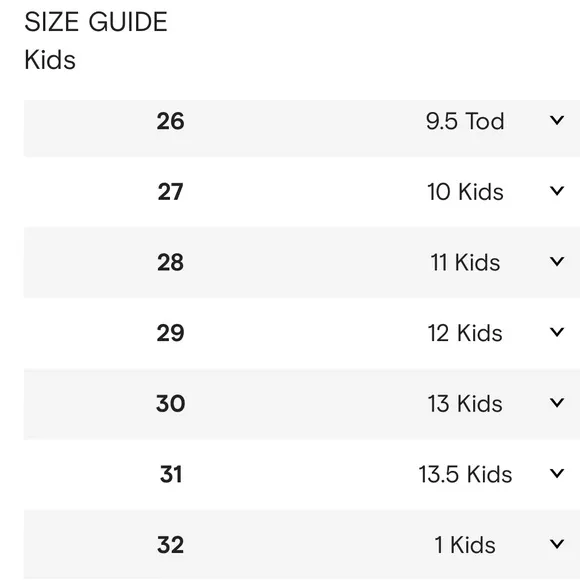Open the chevron beside 12 Kids

point(557,332)
